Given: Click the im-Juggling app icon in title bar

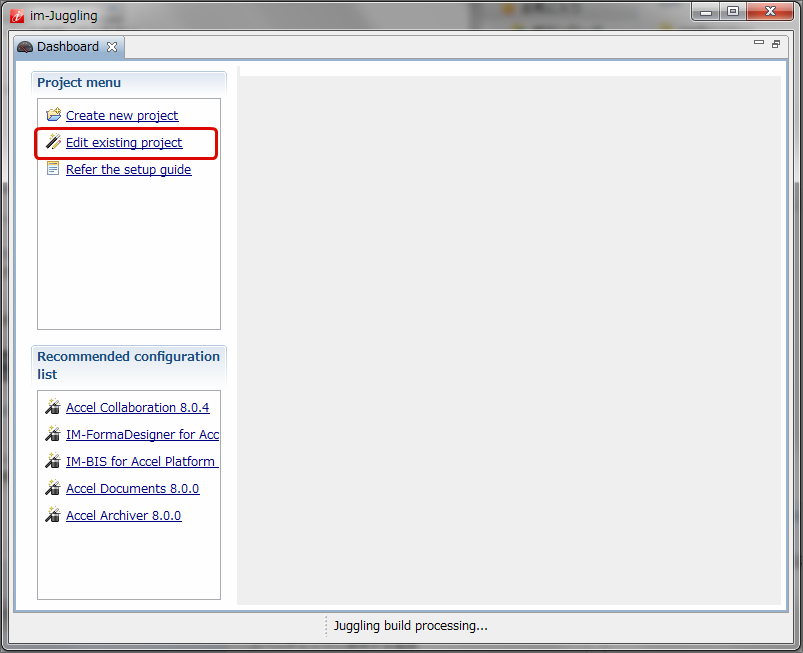Looking at the screenshot, I should click(x=17, y=16).
